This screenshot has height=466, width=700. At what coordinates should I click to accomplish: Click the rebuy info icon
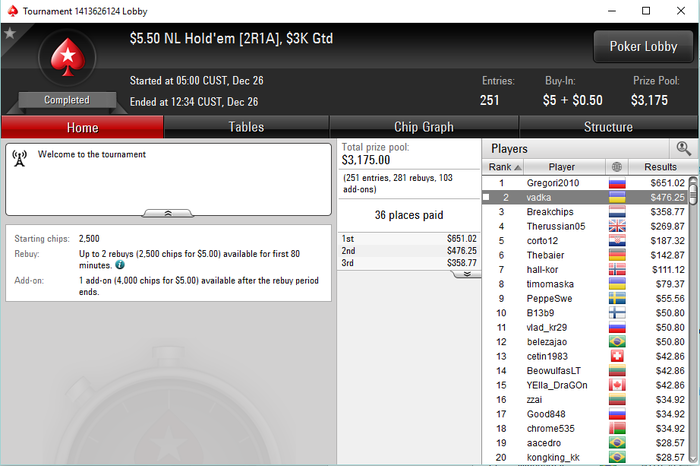click(x=120, y=265)
